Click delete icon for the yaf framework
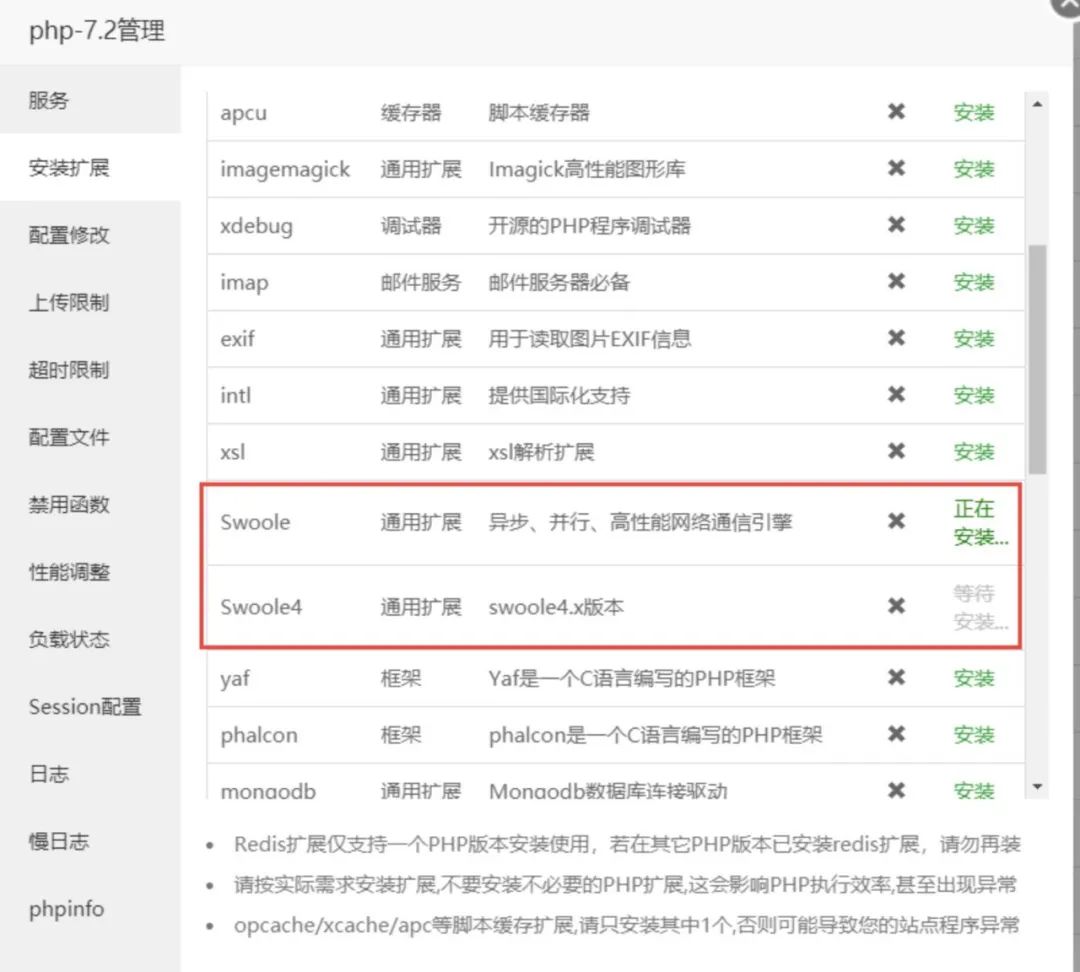 (895, 678)
